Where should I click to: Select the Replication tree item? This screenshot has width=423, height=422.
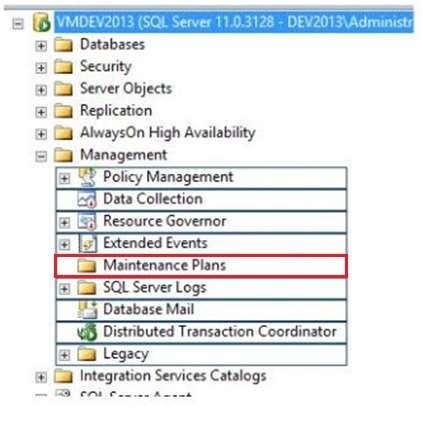tap(116, 111)
